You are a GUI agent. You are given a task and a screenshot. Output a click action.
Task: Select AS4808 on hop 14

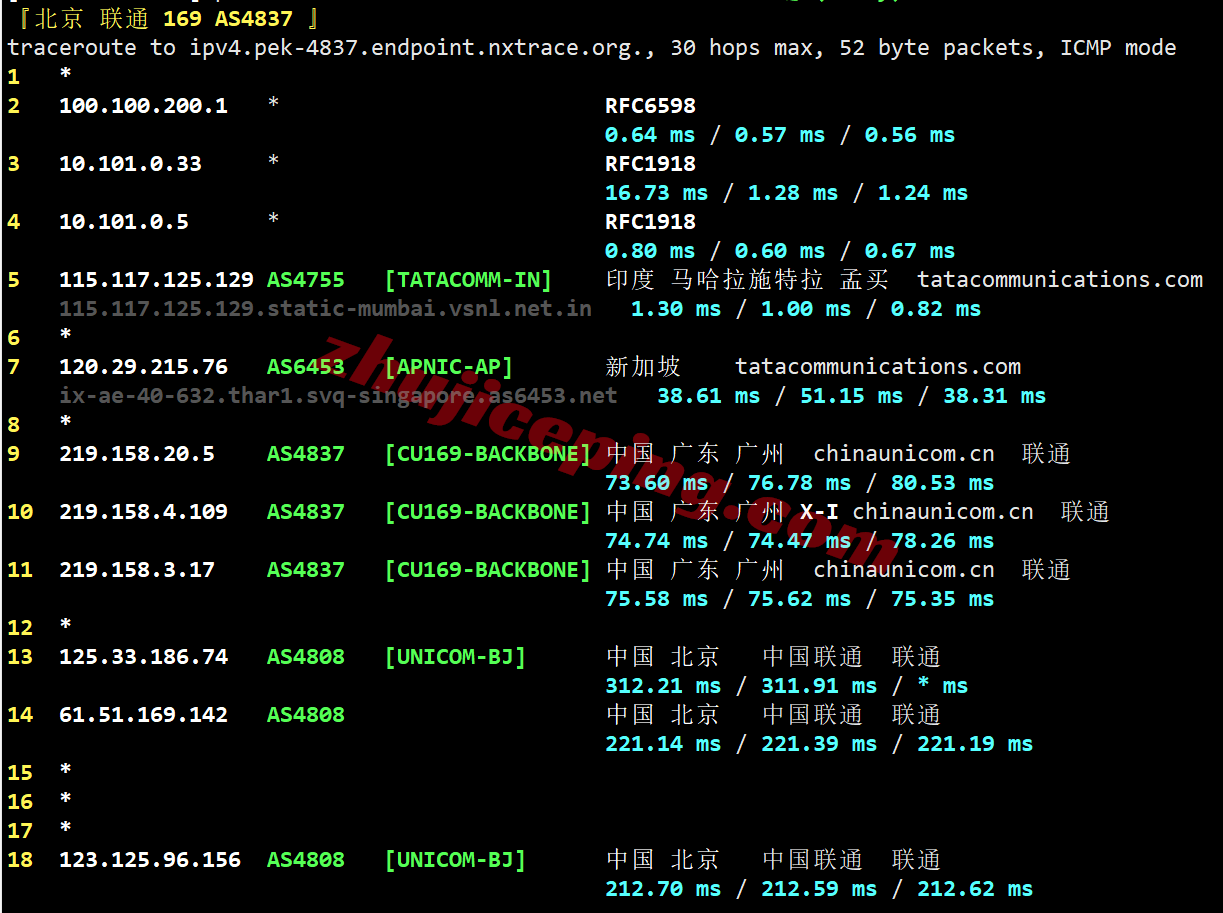[305, 714]
